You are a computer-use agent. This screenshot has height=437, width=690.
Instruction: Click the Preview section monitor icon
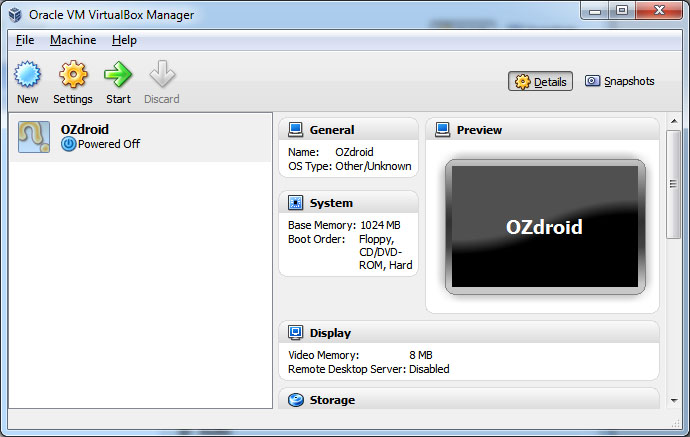point(442,130)
